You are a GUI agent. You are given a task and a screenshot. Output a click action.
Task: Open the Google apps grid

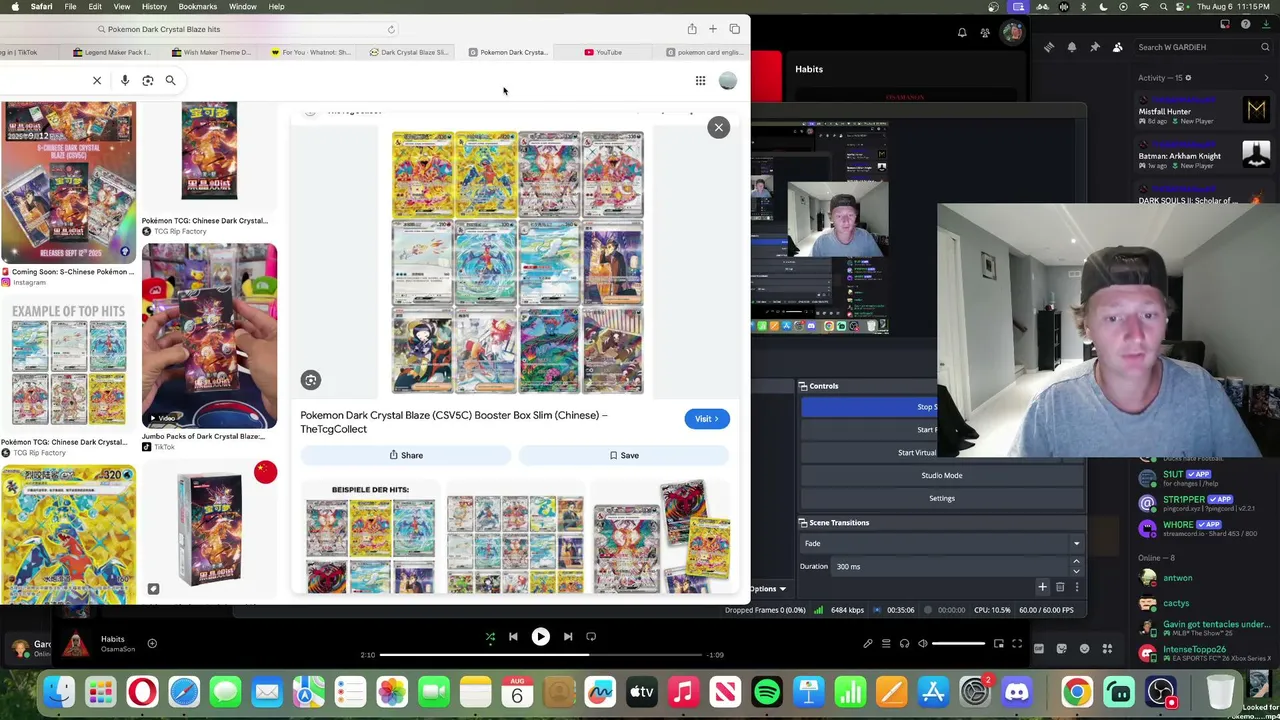[700, 81]
